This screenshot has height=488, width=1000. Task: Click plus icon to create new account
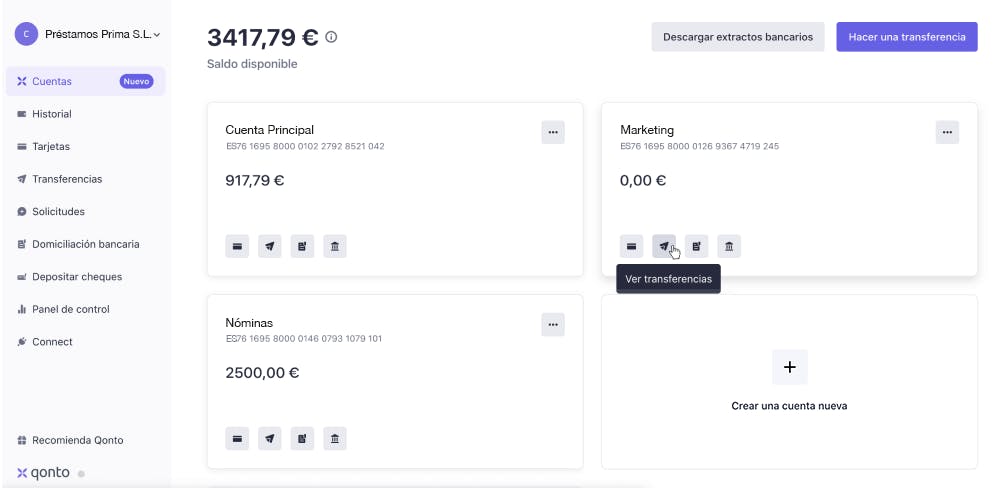pyautogui.click(x=790, y=367)
